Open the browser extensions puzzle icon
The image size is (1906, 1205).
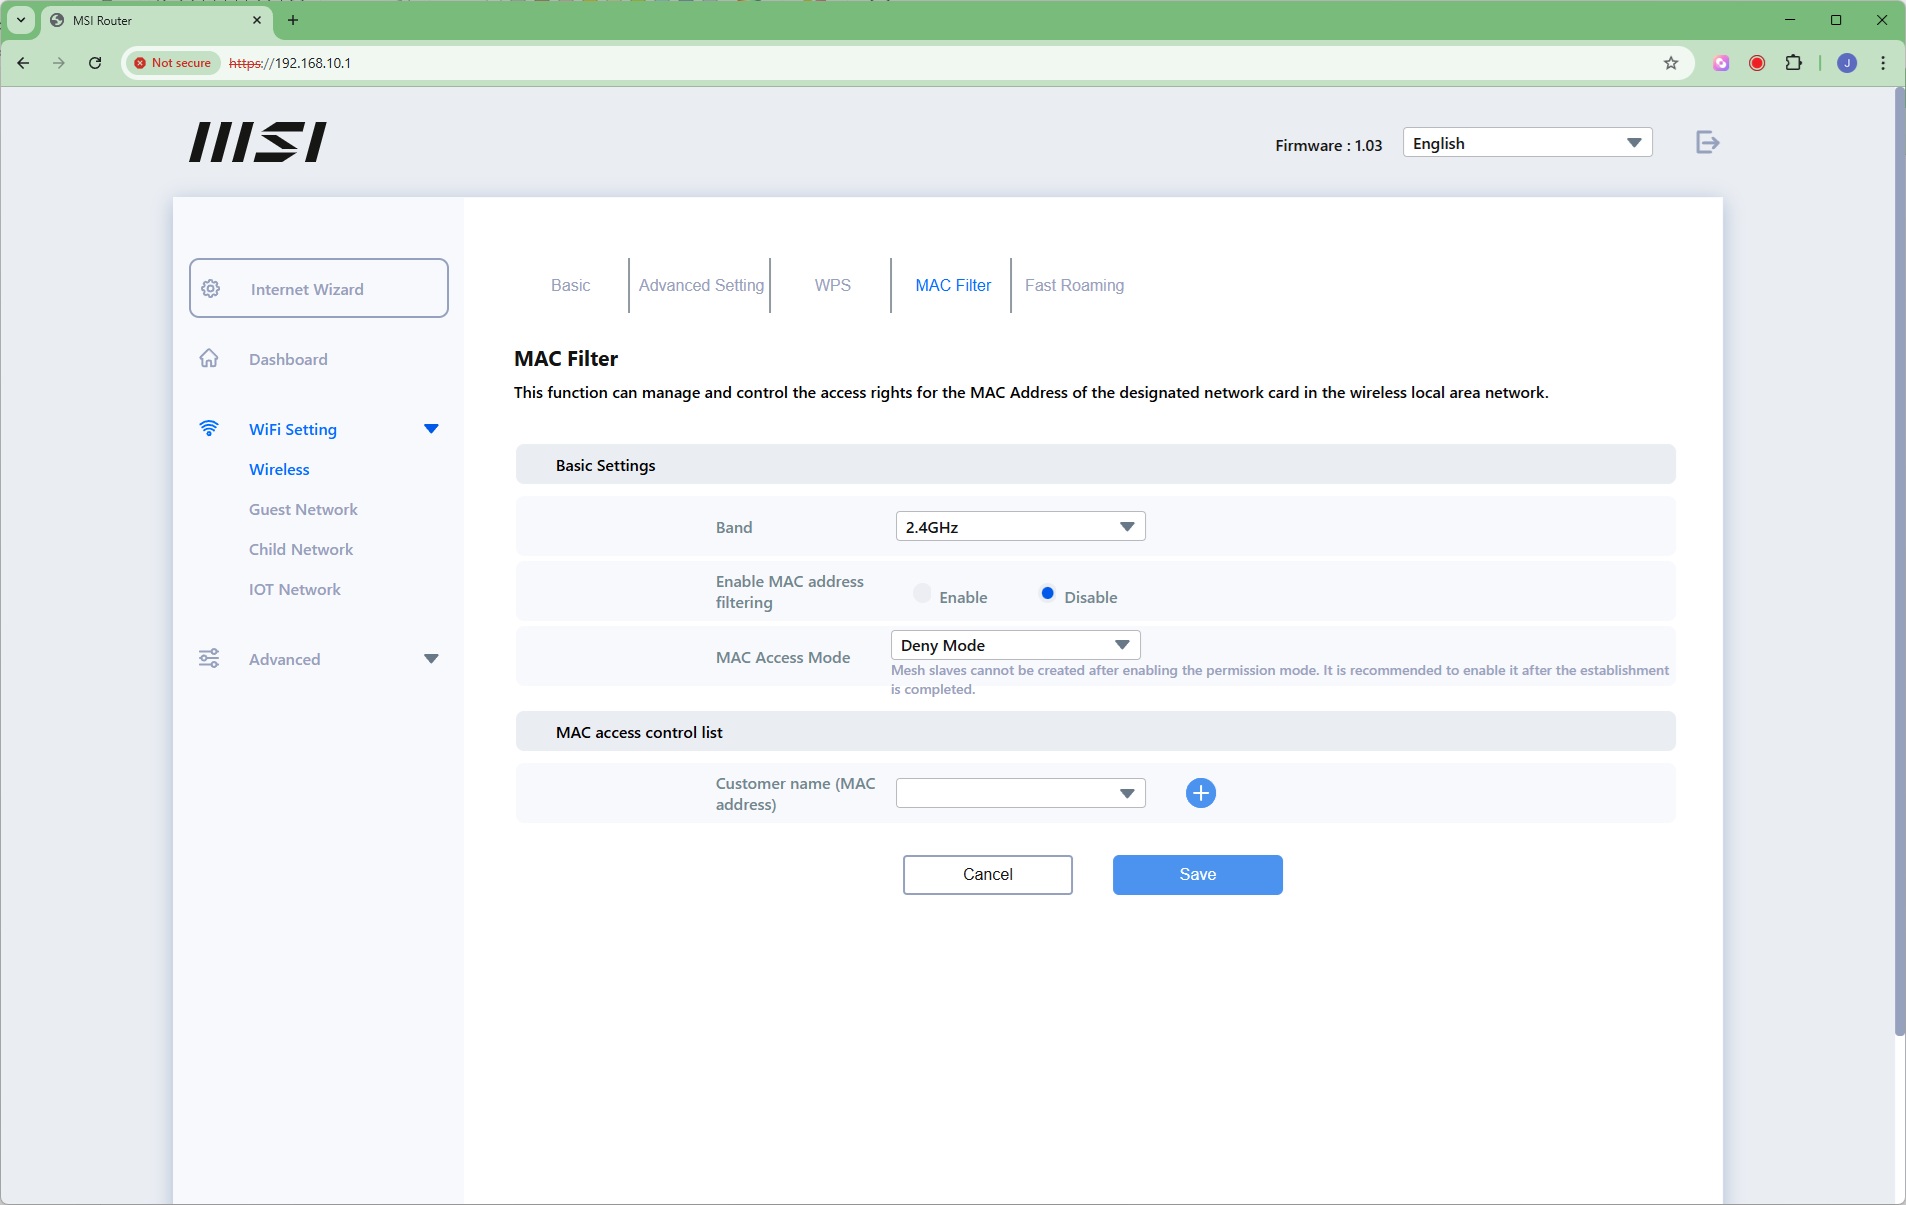click(x=1794, y=63)
